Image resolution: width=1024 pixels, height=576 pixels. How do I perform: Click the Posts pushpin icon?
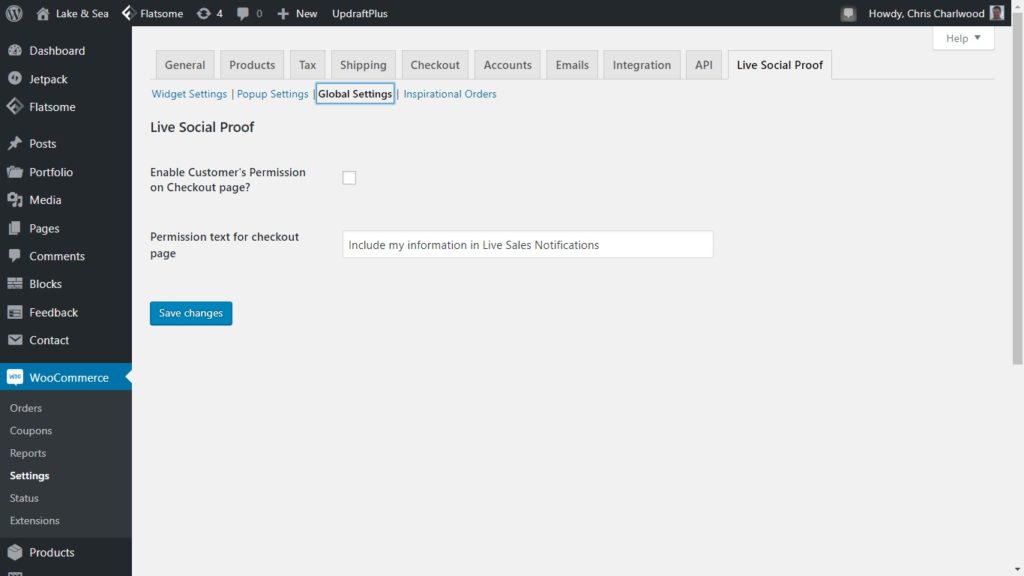15,143
